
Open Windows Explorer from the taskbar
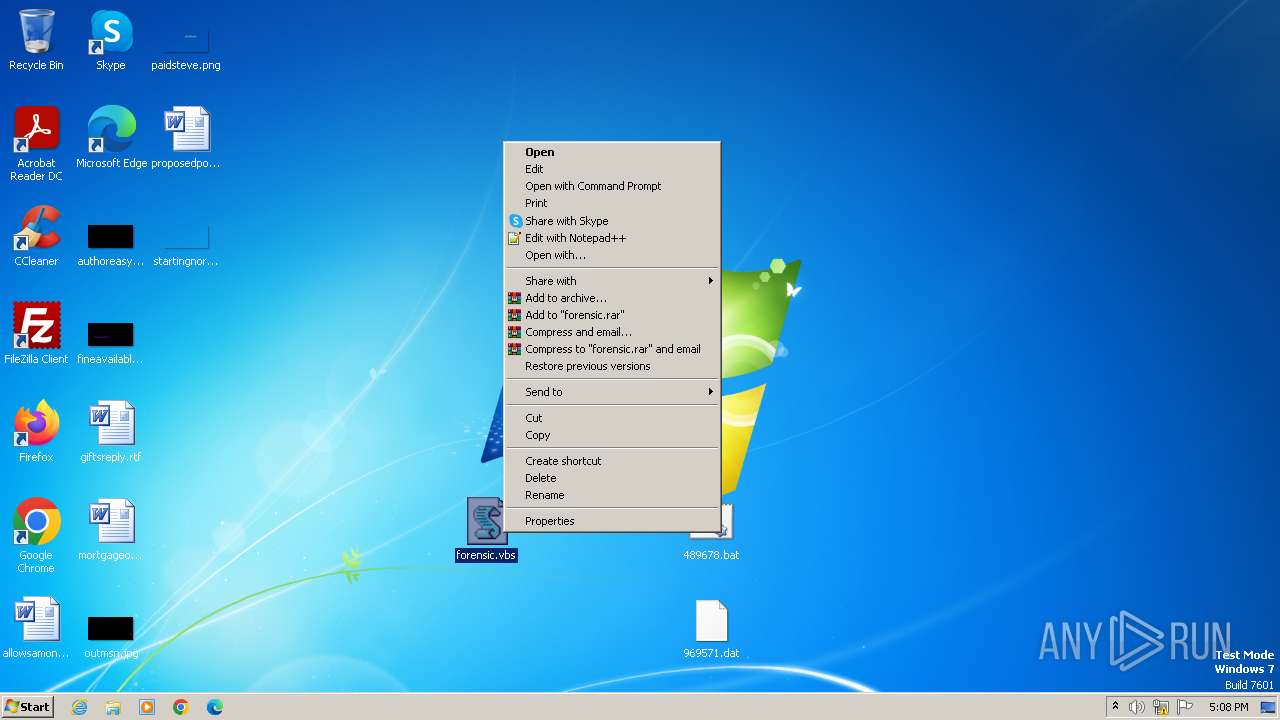(113, 707)
